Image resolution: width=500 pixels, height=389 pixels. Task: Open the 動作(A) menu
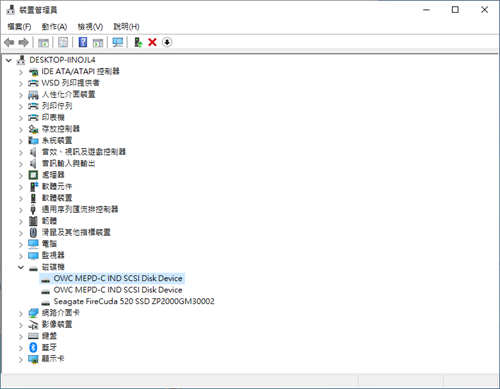[x=54, y=27]
